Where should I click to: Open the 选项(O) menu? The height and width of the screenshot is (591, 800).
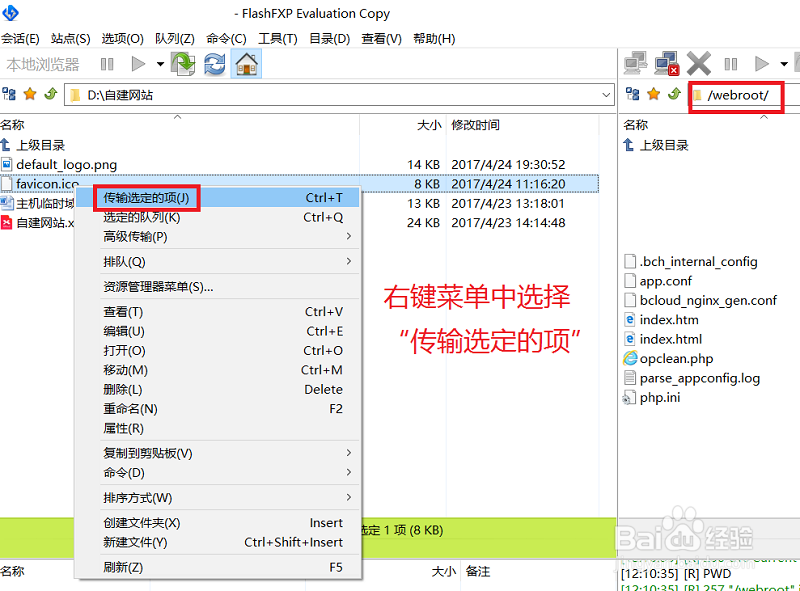(122, 39)
